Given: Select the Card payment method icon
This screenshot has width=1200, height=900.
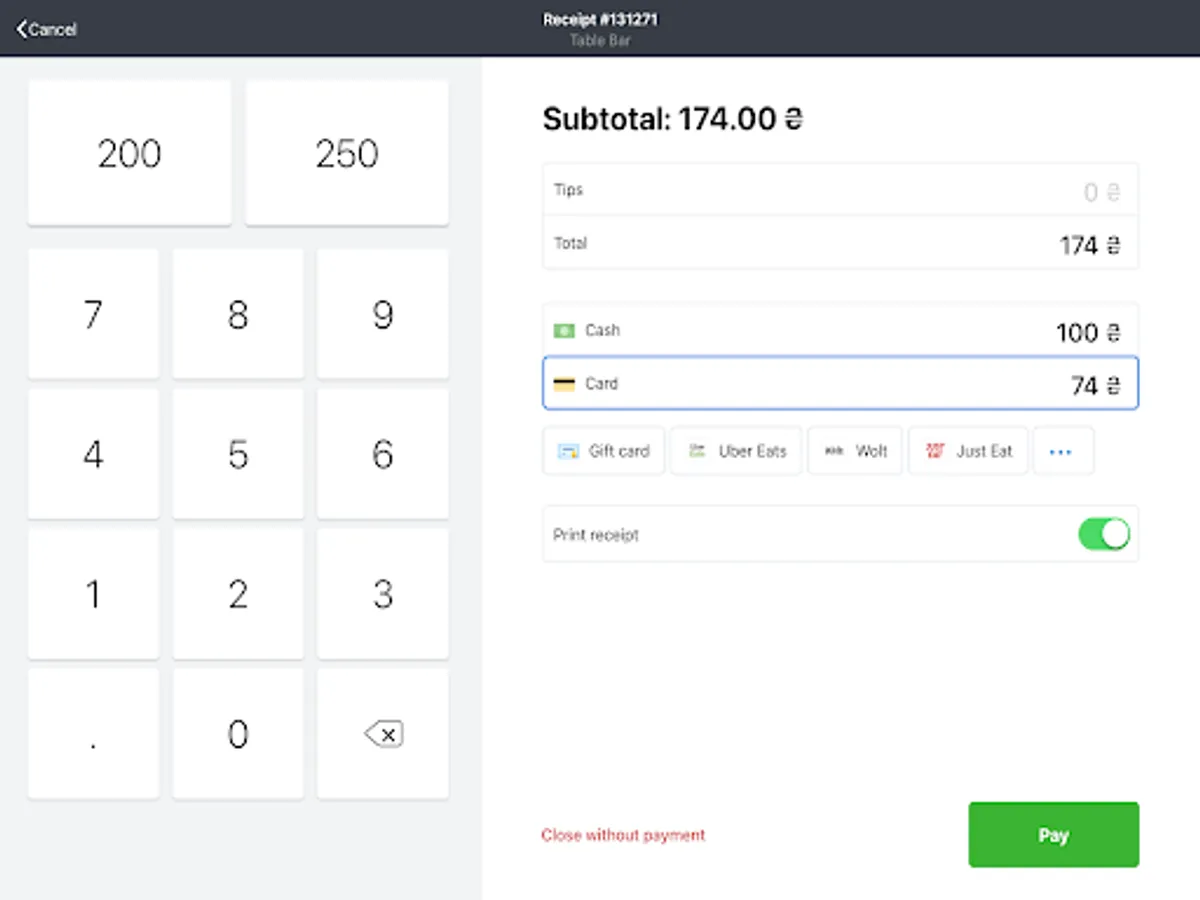Looking at the screenshot, I should pyautogui.click(x=565, y=383).
